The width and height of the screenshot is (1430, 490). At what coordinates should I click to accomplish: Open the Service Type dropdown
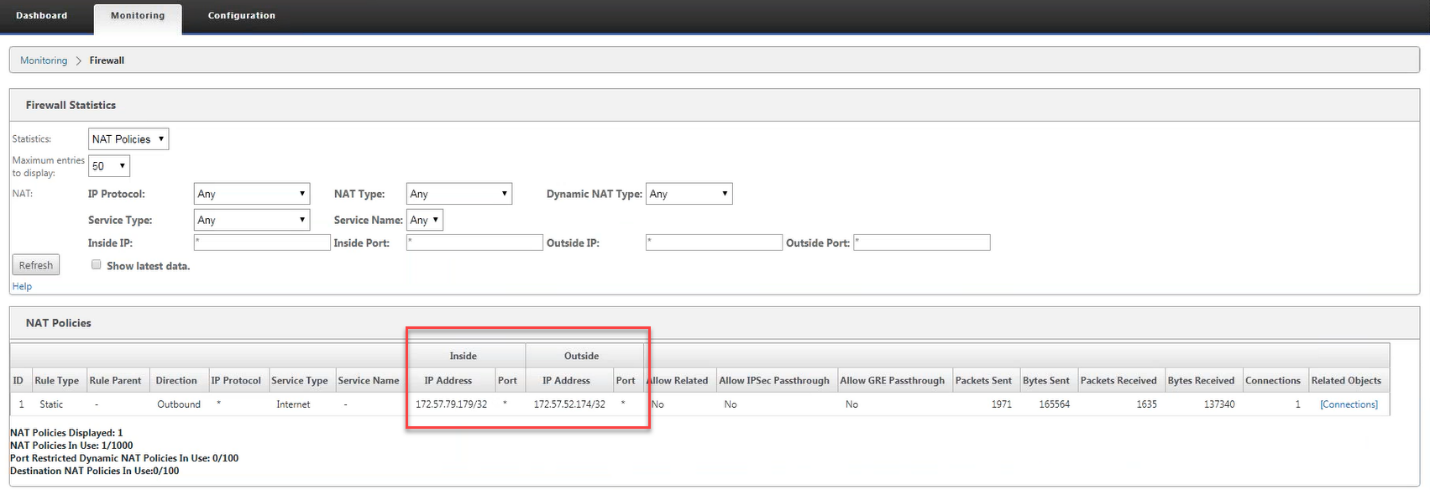pos(252,220)
